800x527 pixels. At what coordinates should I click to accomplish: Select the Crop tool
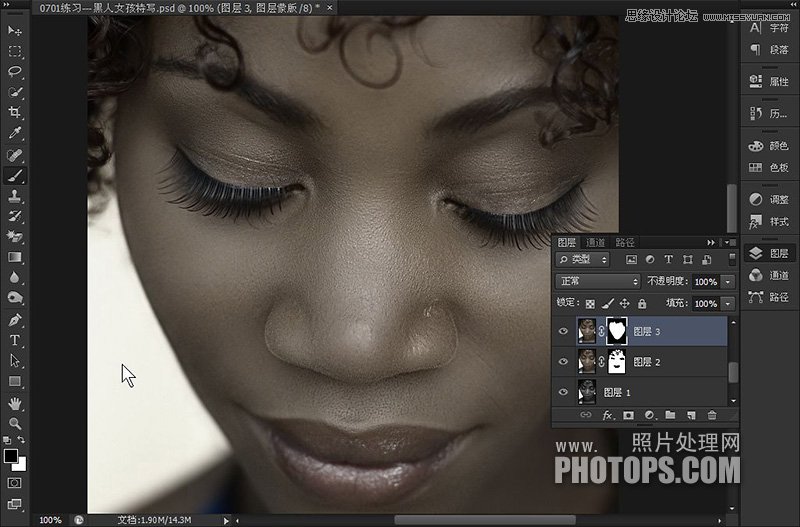(15, 112)
